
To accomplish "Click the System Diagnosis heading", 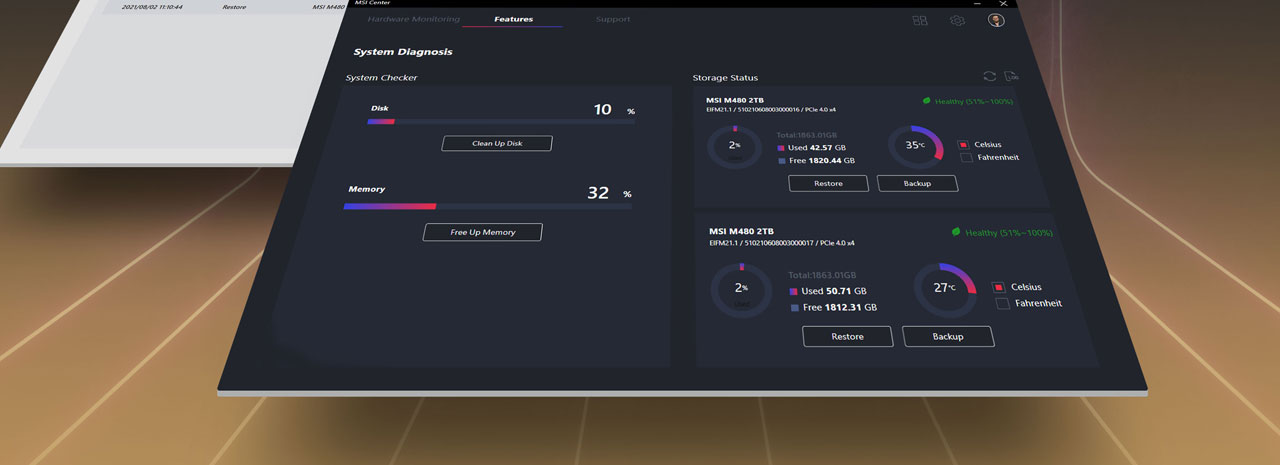I will point(403,52).
